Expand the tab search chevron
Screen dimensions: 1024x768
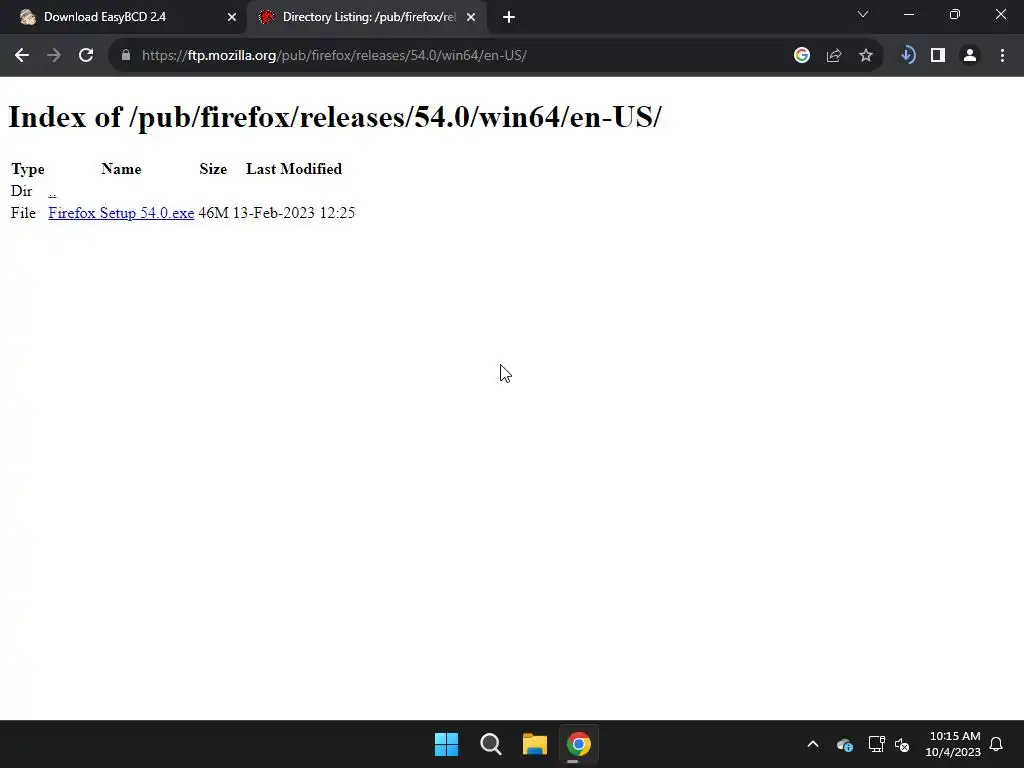click(x=863, y=14)
